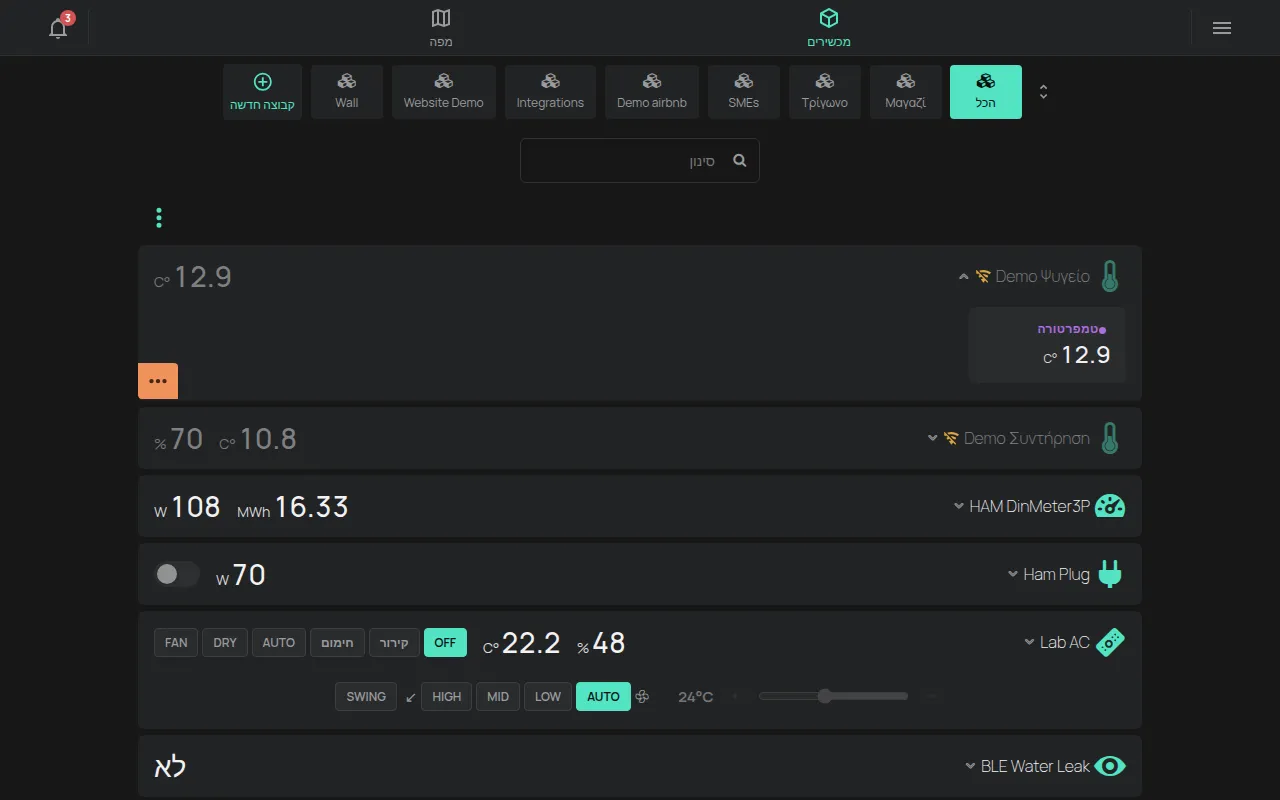Toggle the Ham Plug power switch
1280x800 pixels.
[177, 574]
